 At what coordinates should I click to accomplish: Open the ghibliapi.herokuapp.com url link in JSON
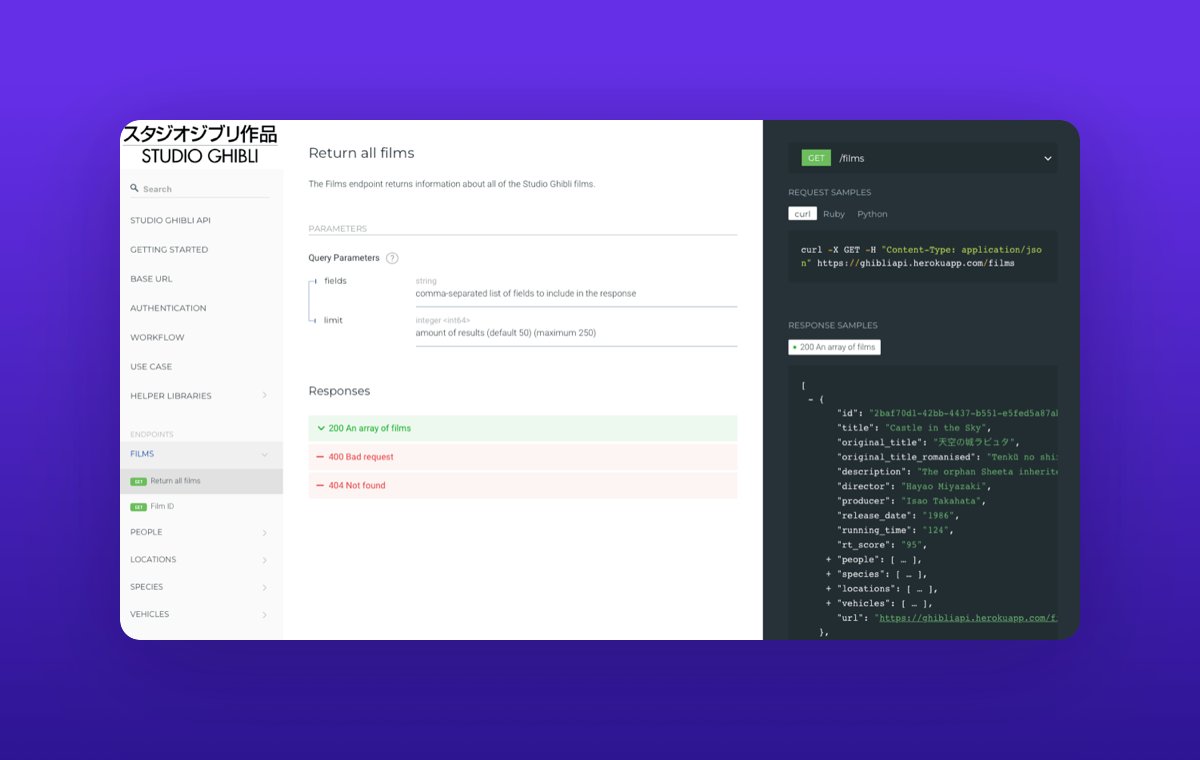[966, 618]
